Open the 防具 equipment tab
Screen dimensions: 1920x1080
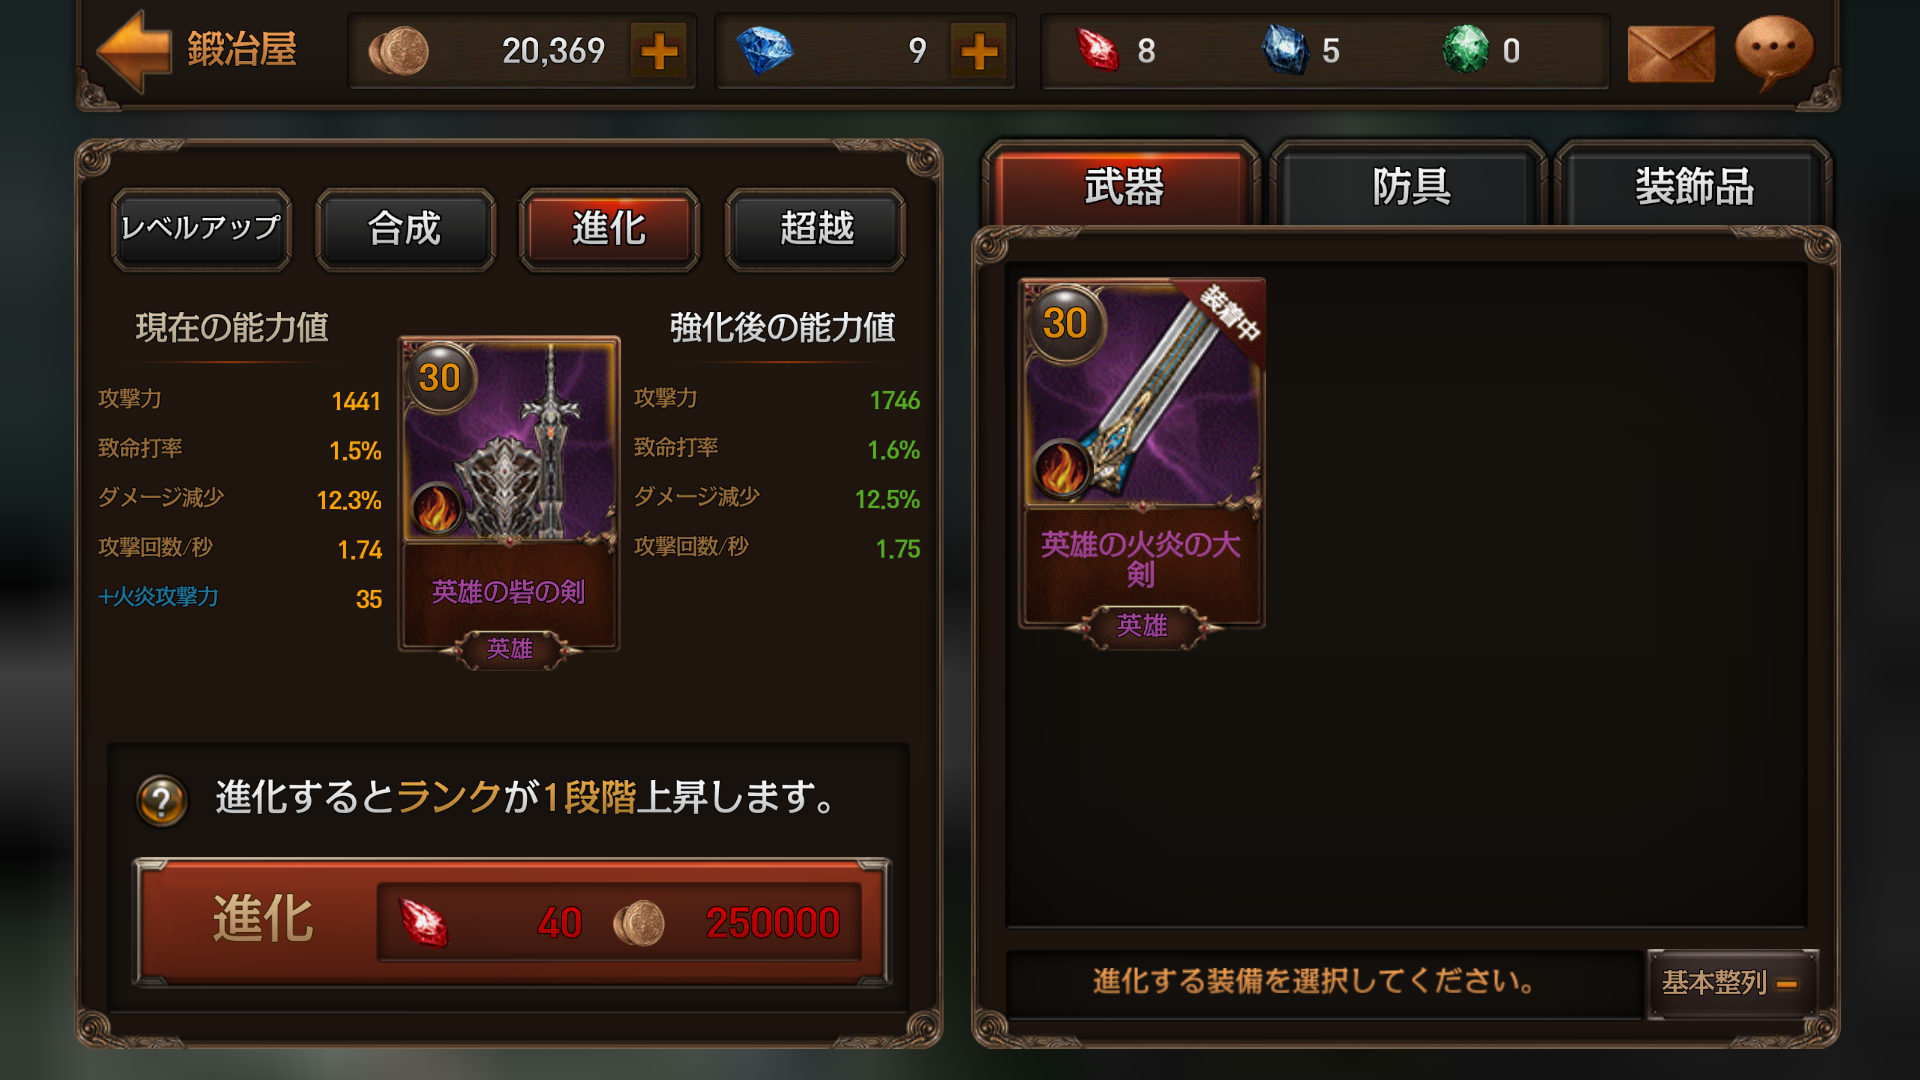tap(1410, 187)
